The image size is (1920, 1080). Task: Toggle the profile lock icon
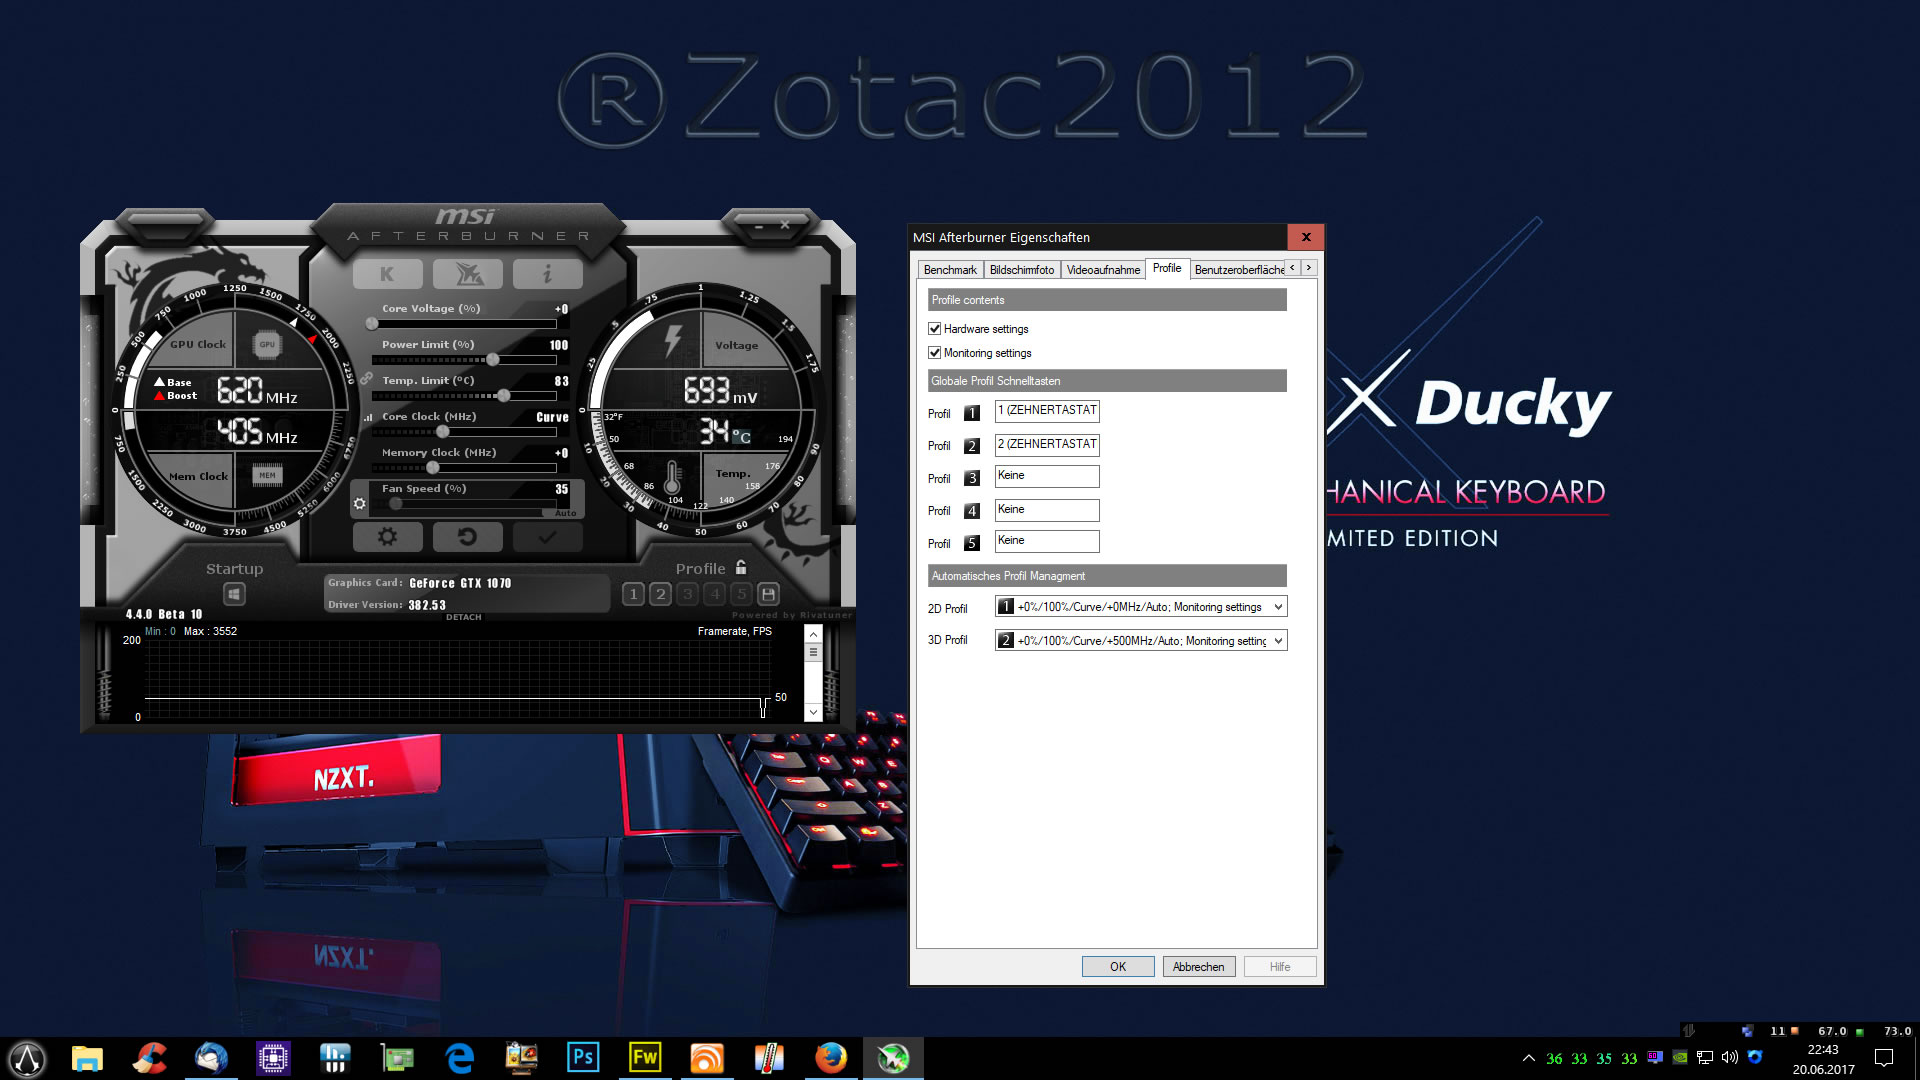[x=741, y=567]
